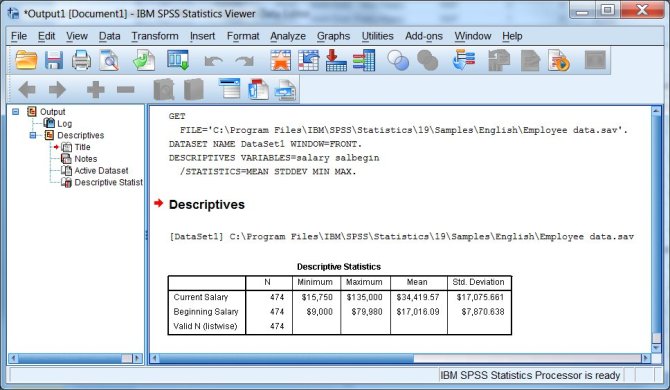Screen dimensions: 670x390
Task: Select Notes item in outline tree
Action: pos(85,159)
